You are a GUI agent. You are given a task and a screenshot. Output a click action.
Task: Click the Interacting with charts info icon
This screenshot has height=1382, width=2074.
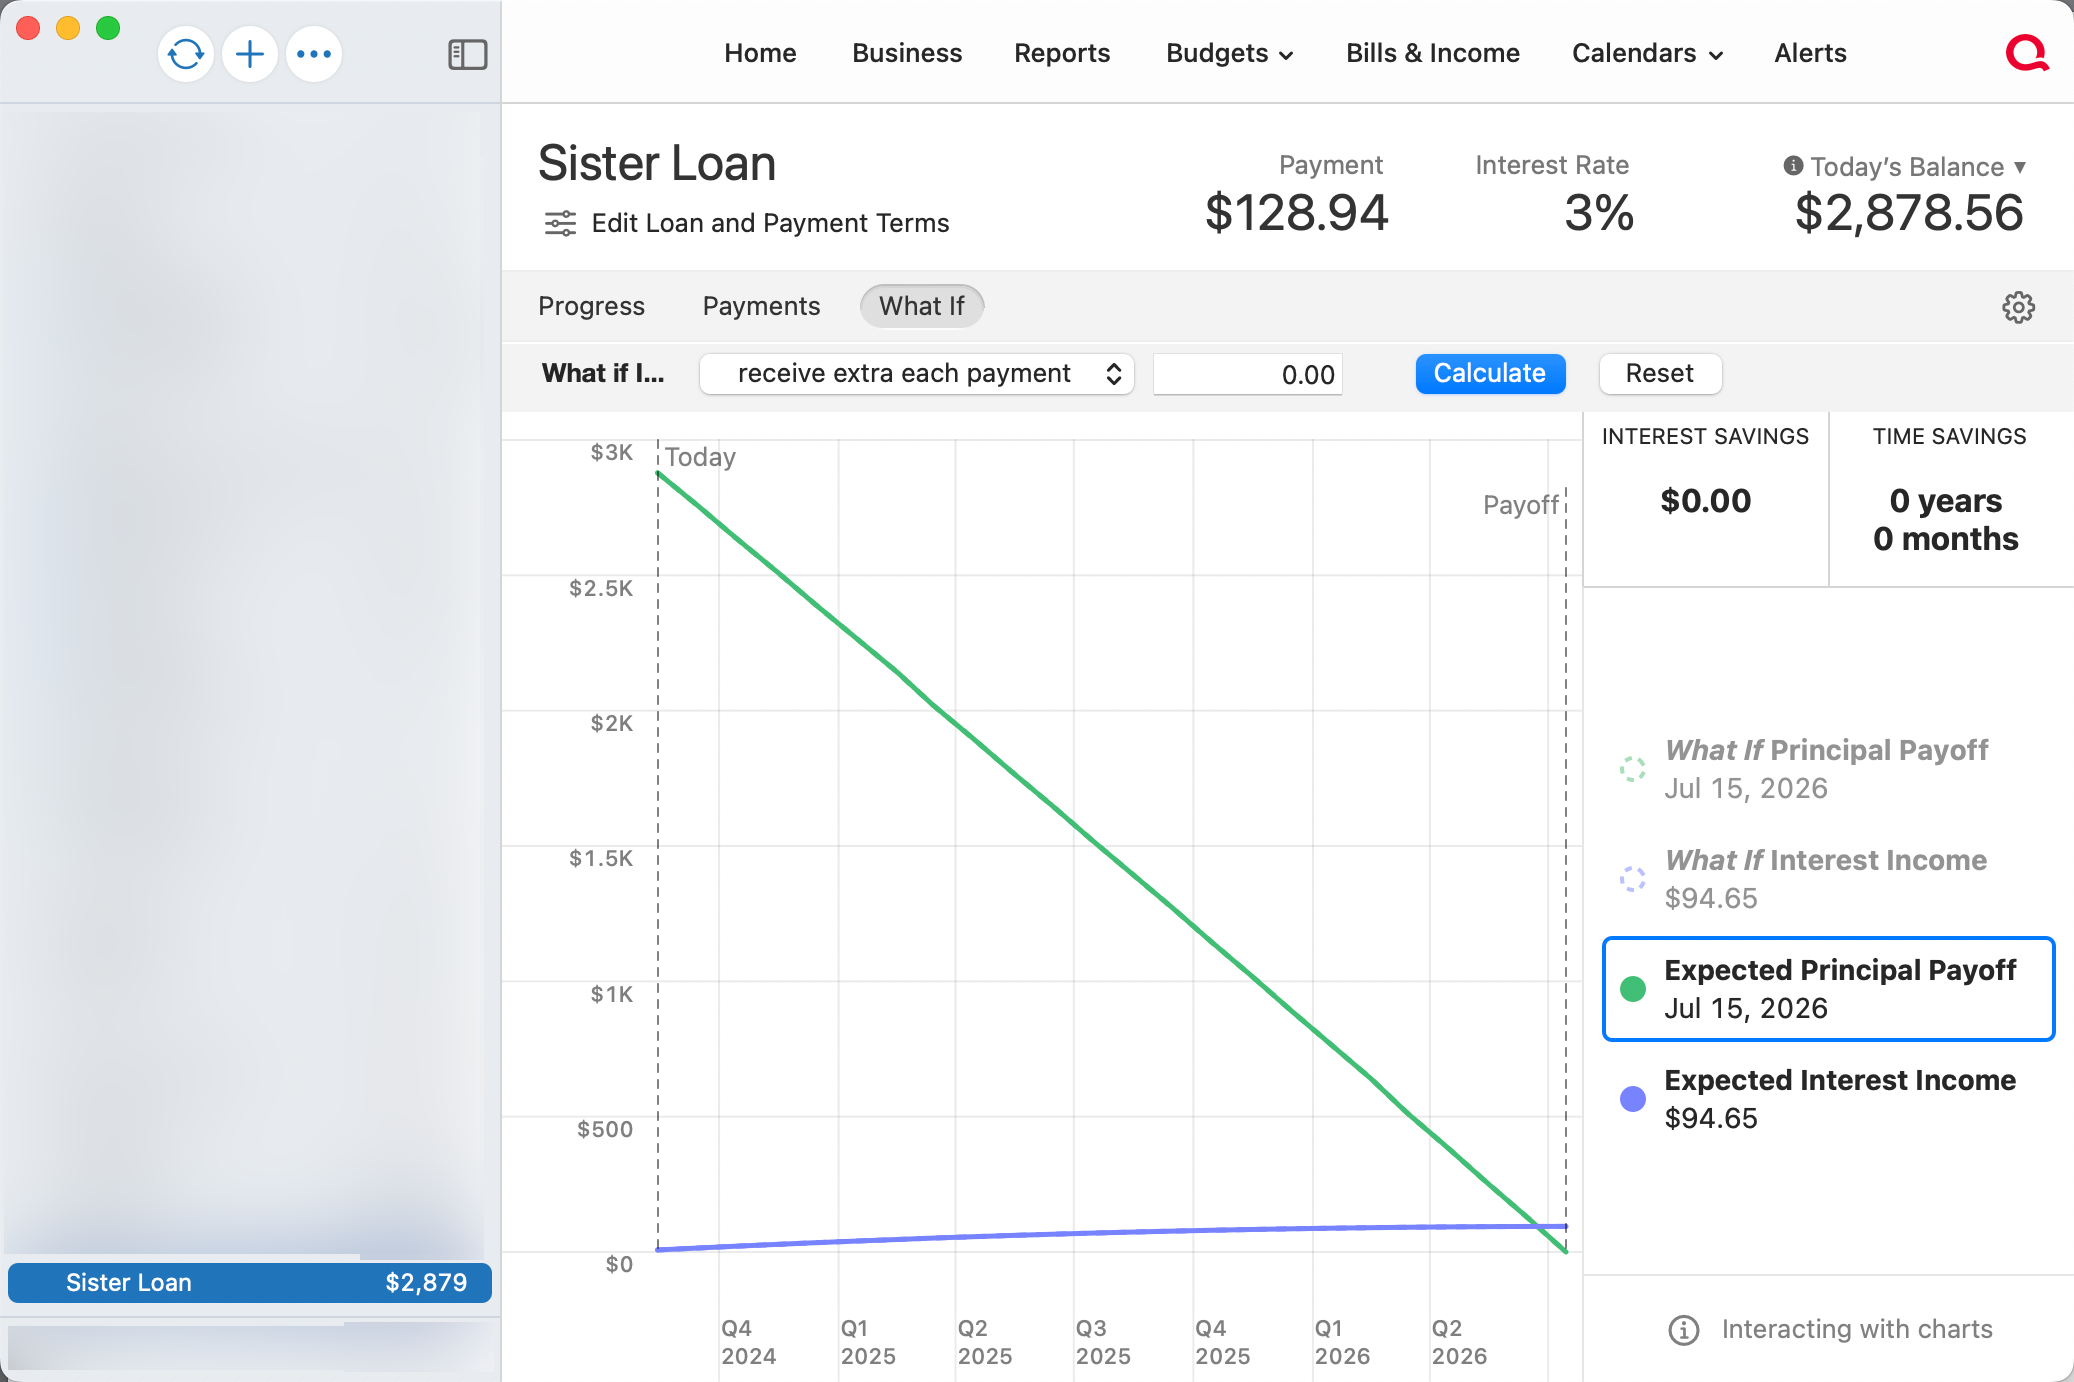click(1684, 1330)
